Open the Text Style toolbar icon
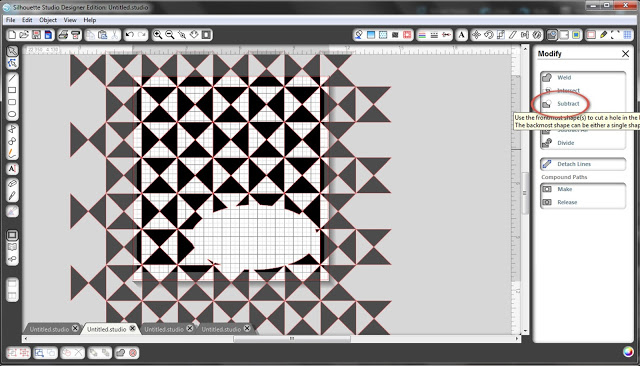The image size is (640, 366). [461, 35]
